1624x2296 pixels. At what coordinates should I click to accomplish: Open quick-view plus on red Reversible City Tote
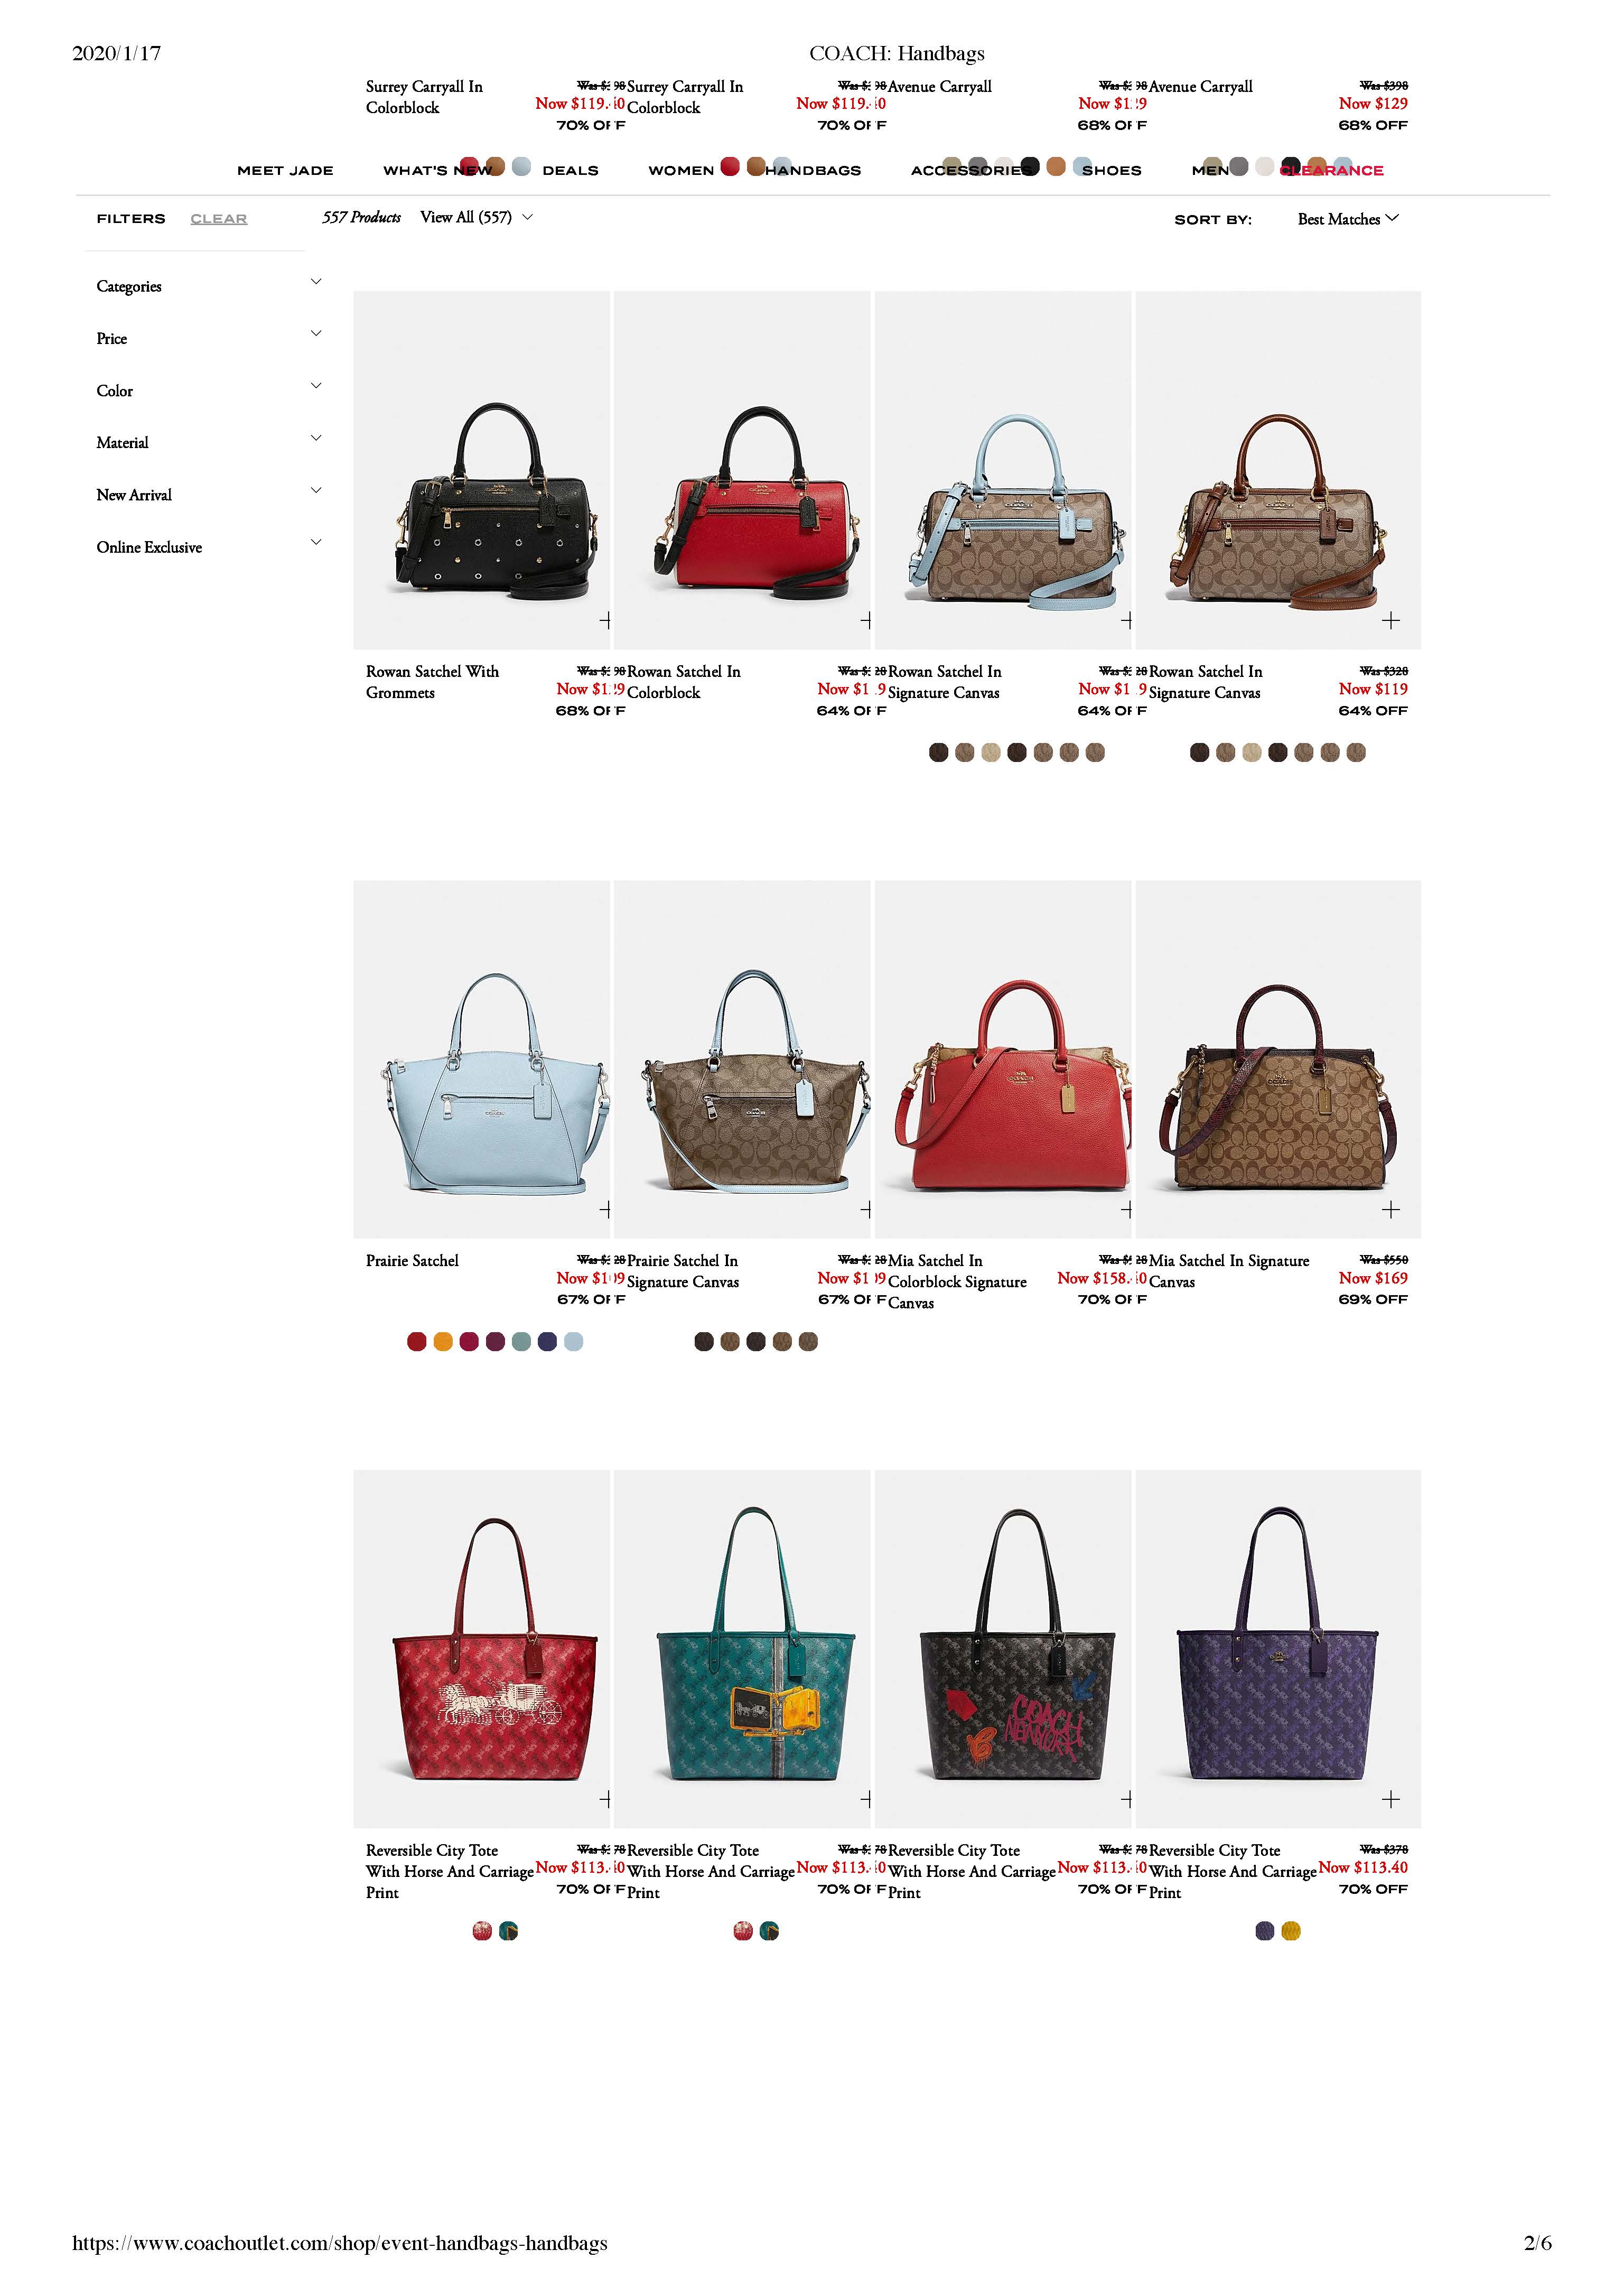pos(605,1799)
